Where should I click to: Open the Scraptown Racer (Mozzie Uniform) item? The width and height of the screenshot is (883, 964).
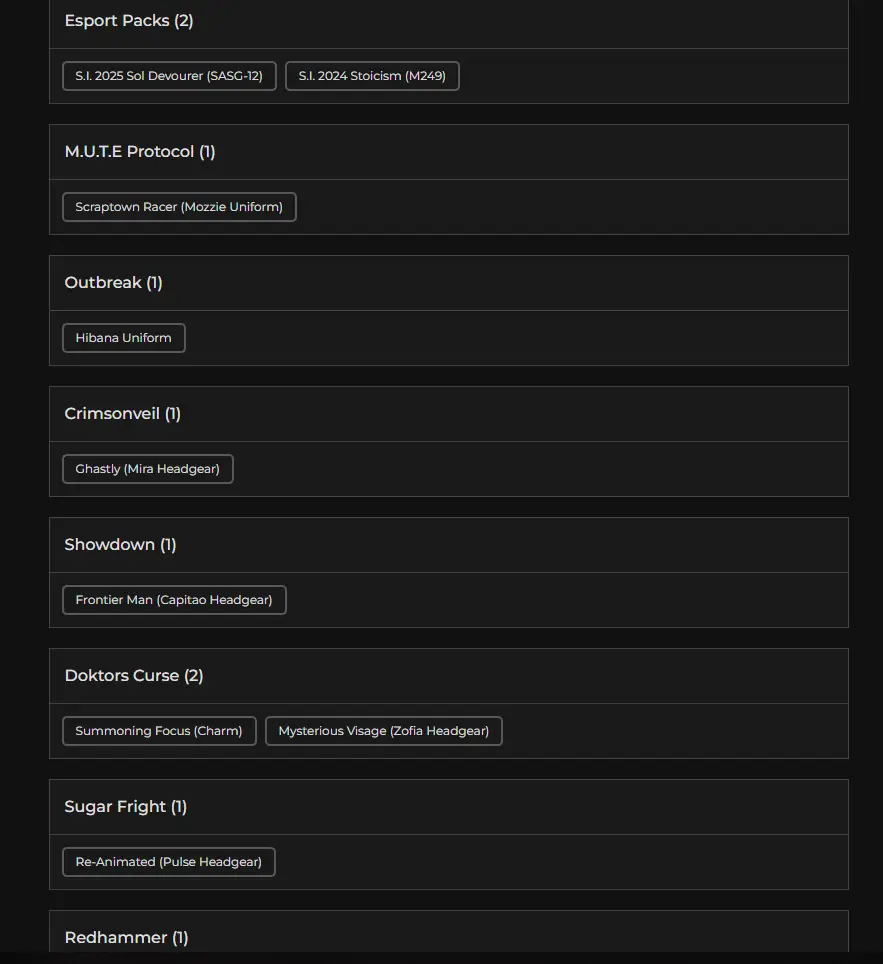(179, 207)
